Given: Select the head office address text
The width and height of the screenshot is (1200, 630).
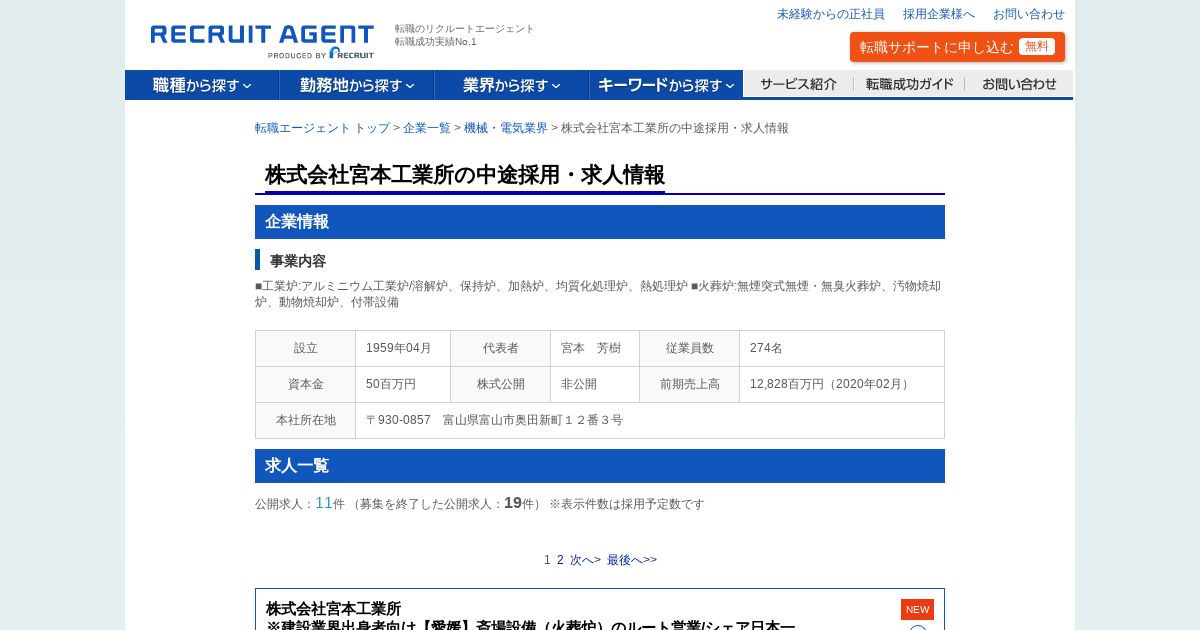Looking at the screenshot, I should [494, 420].
